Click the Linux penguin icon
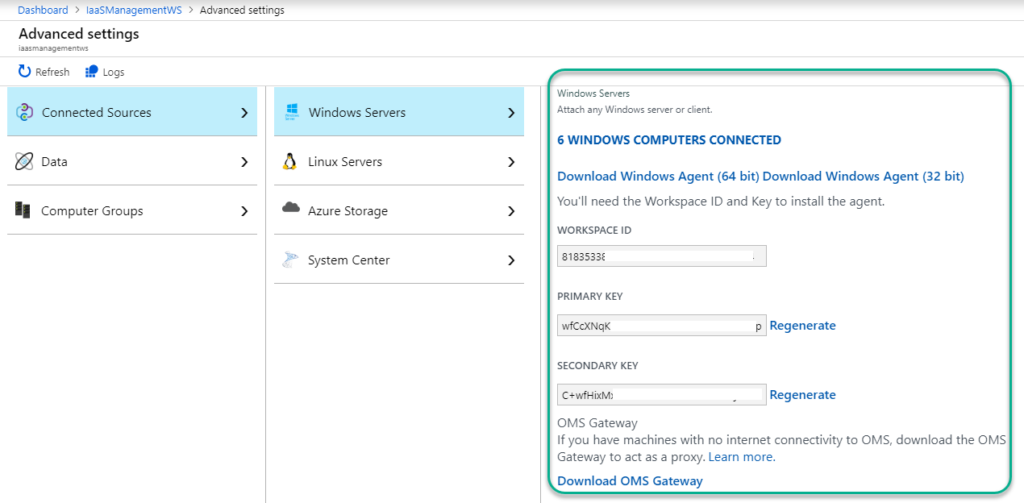Viewport: 1024px width, 503px height. point(289,161)
